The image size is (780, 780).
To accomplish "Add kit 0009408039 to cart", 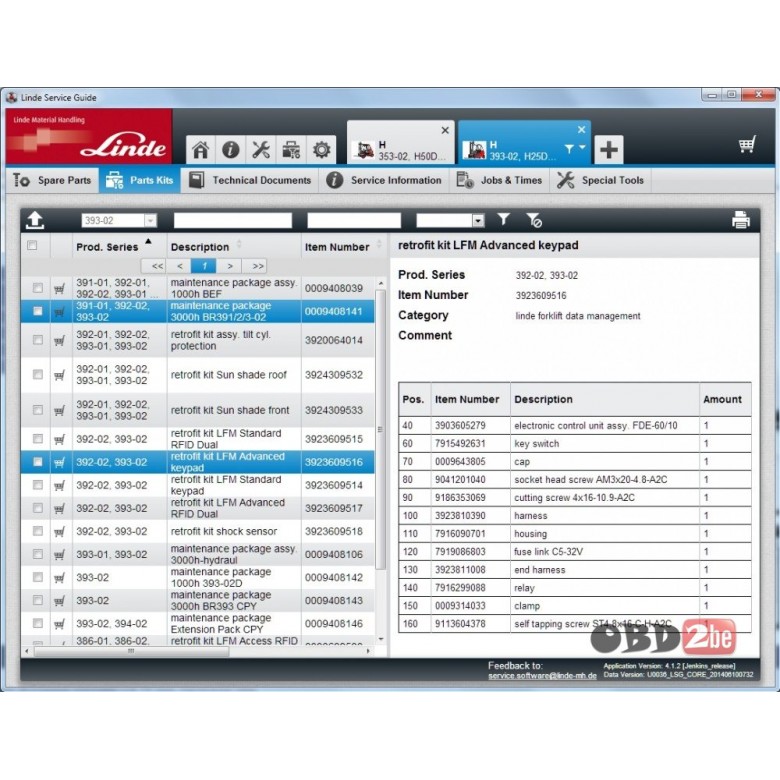I will 59,289.
